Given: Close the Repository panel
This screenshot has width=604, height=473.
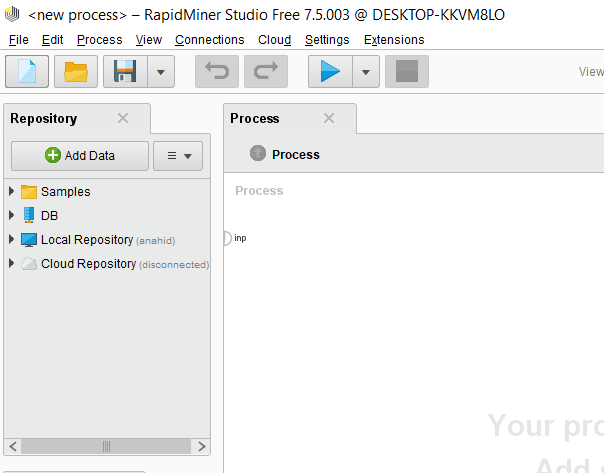Looking at the screenshot, I should (x=123, y=118).
